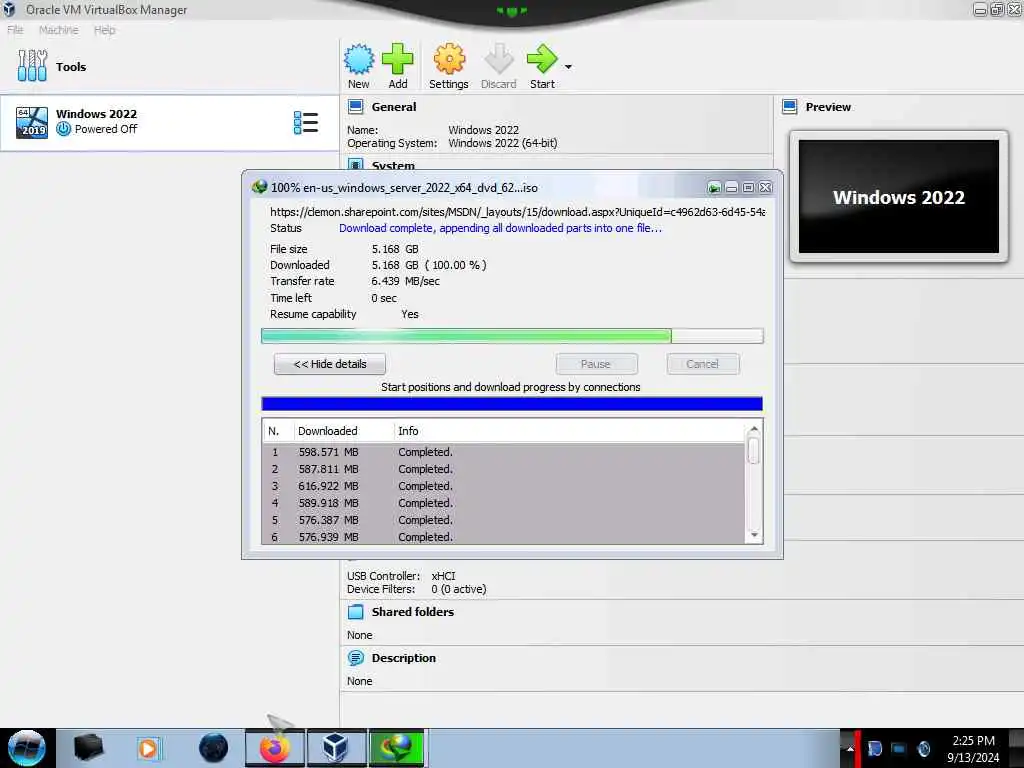This screenshot has height=768, width=1024.
Task: Click the Tools icon in sidebar
Action: [x=32, y=66]
